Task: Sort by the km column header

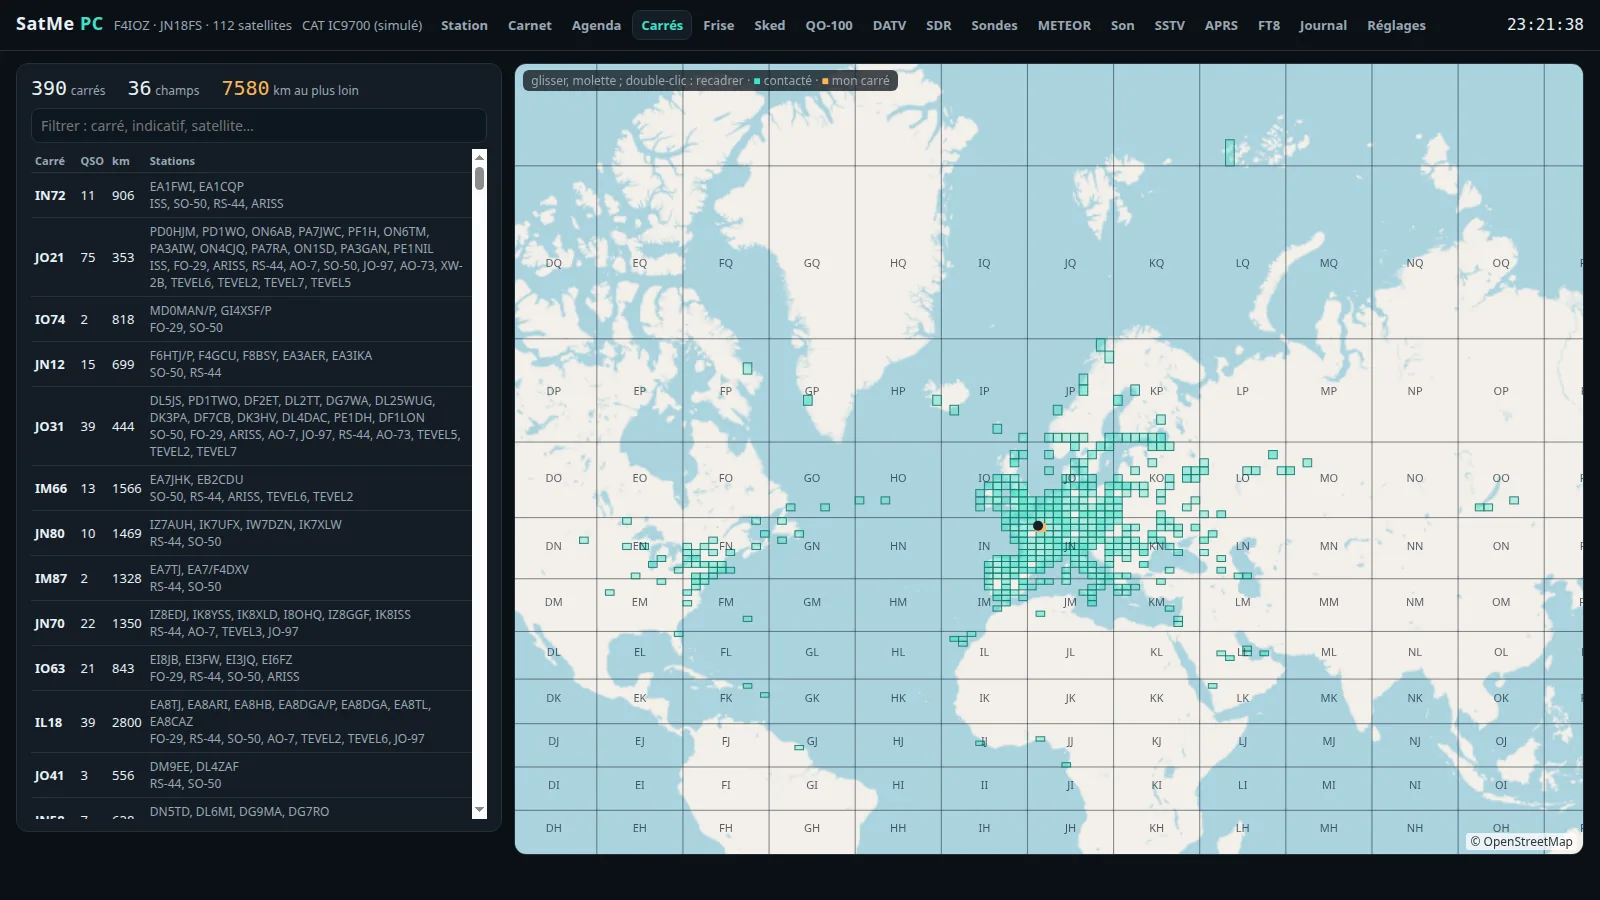Action: [x=121, y=161]
